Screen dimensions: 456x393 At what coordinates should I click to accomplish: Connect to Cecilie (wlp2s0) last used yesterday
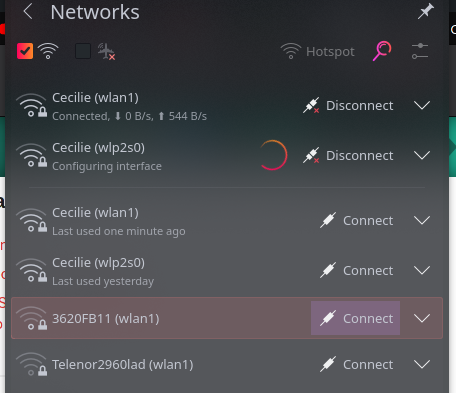[x=356, y=270]
